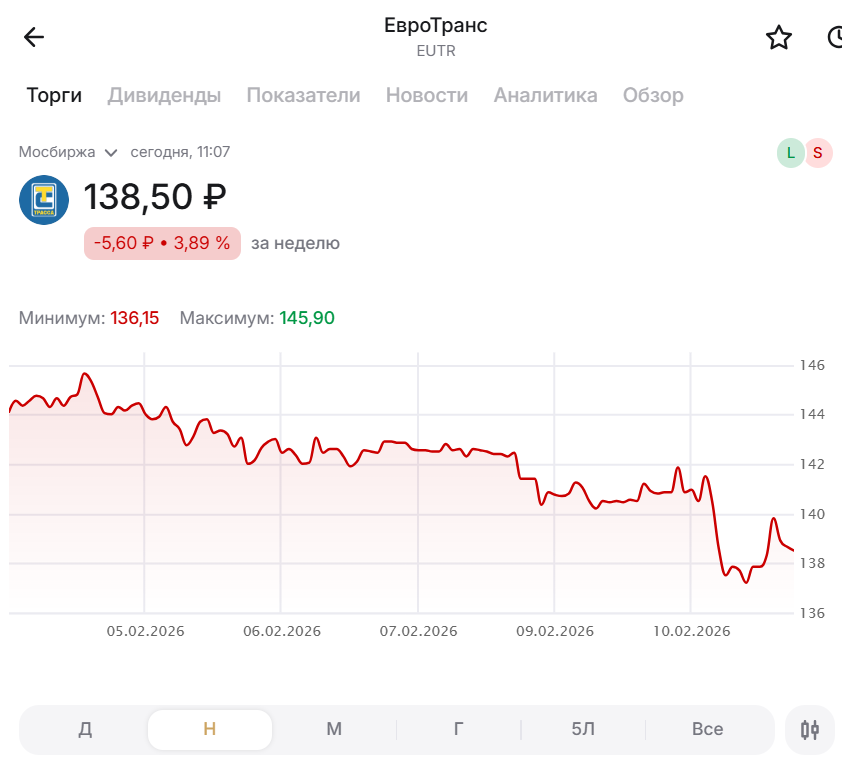Go to the Аналитика tab
The image size is (842, 768).
click(x=545, y=95)
